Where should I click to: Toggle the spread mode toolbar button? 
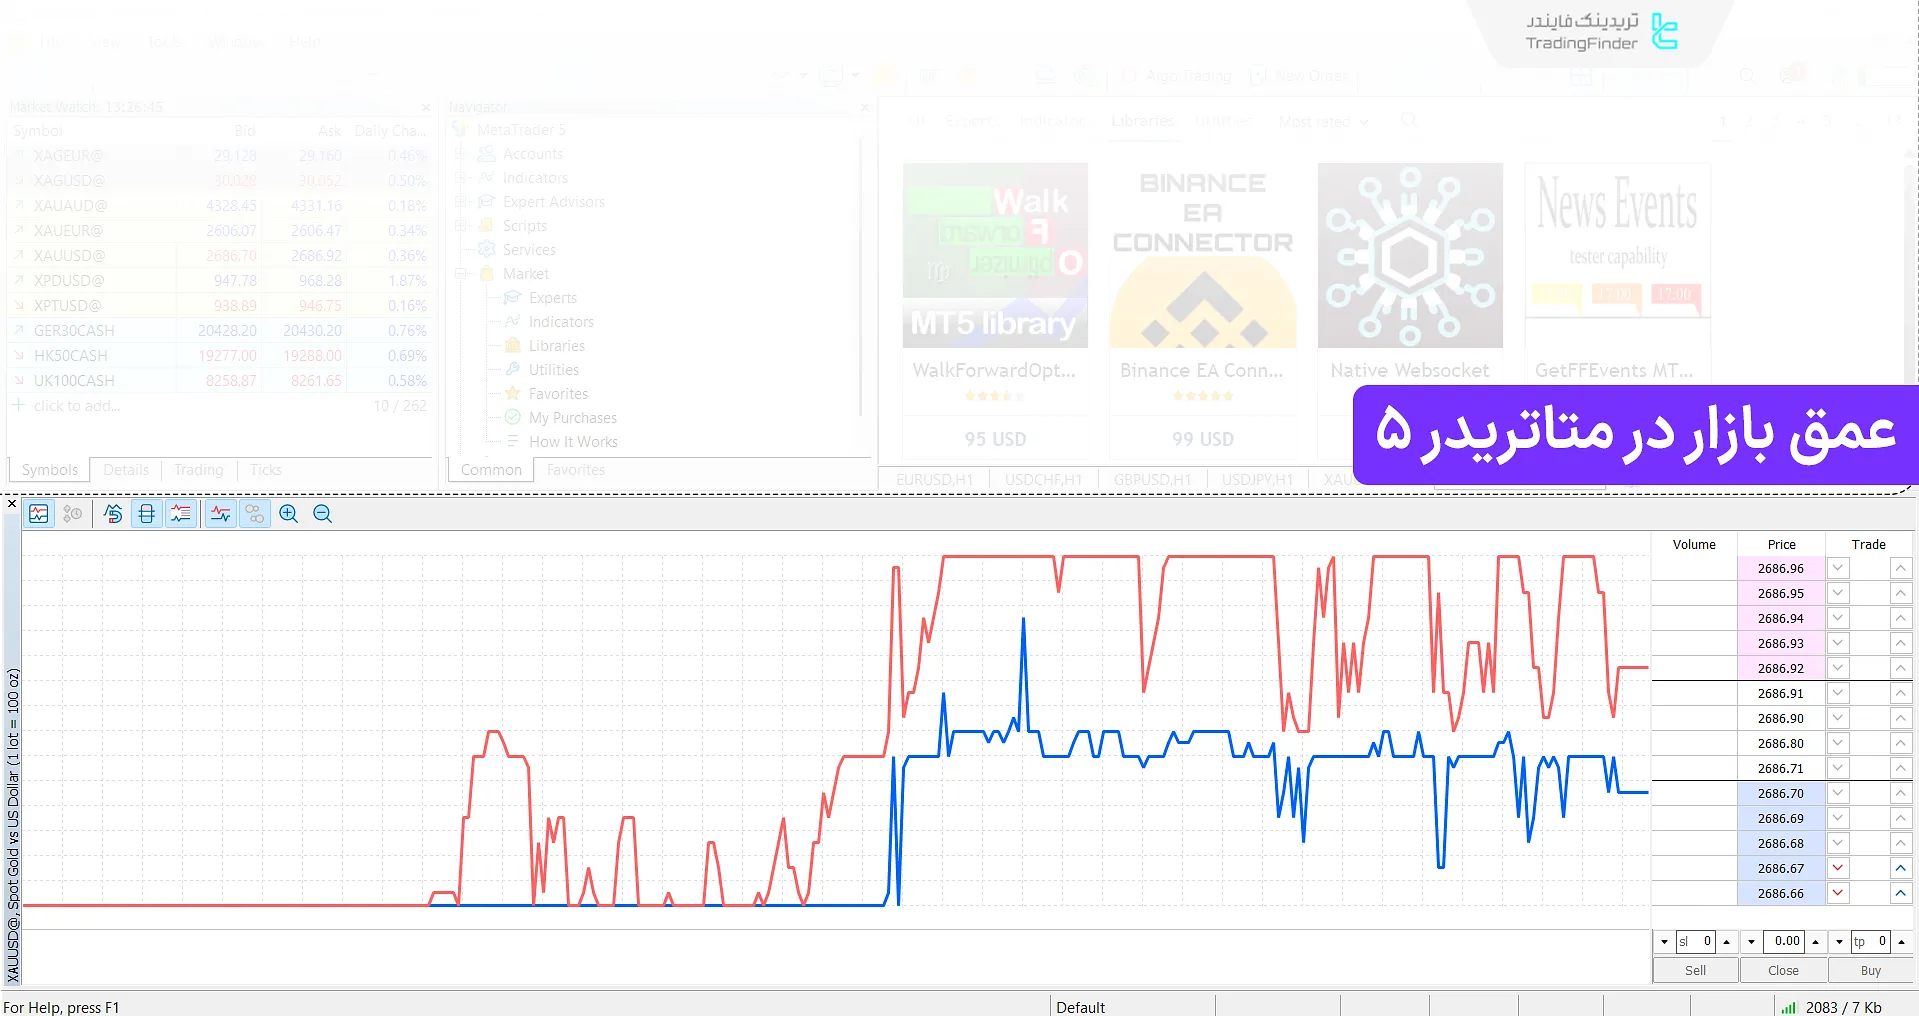(x=147, y=514)
